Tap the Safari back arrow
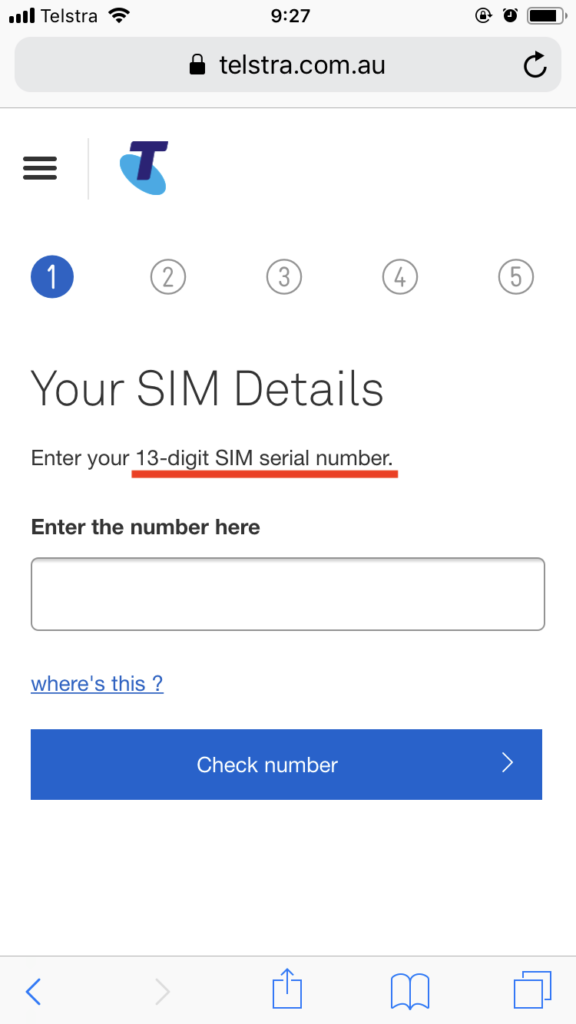The image size is (576, 1024). coord(33,992)
